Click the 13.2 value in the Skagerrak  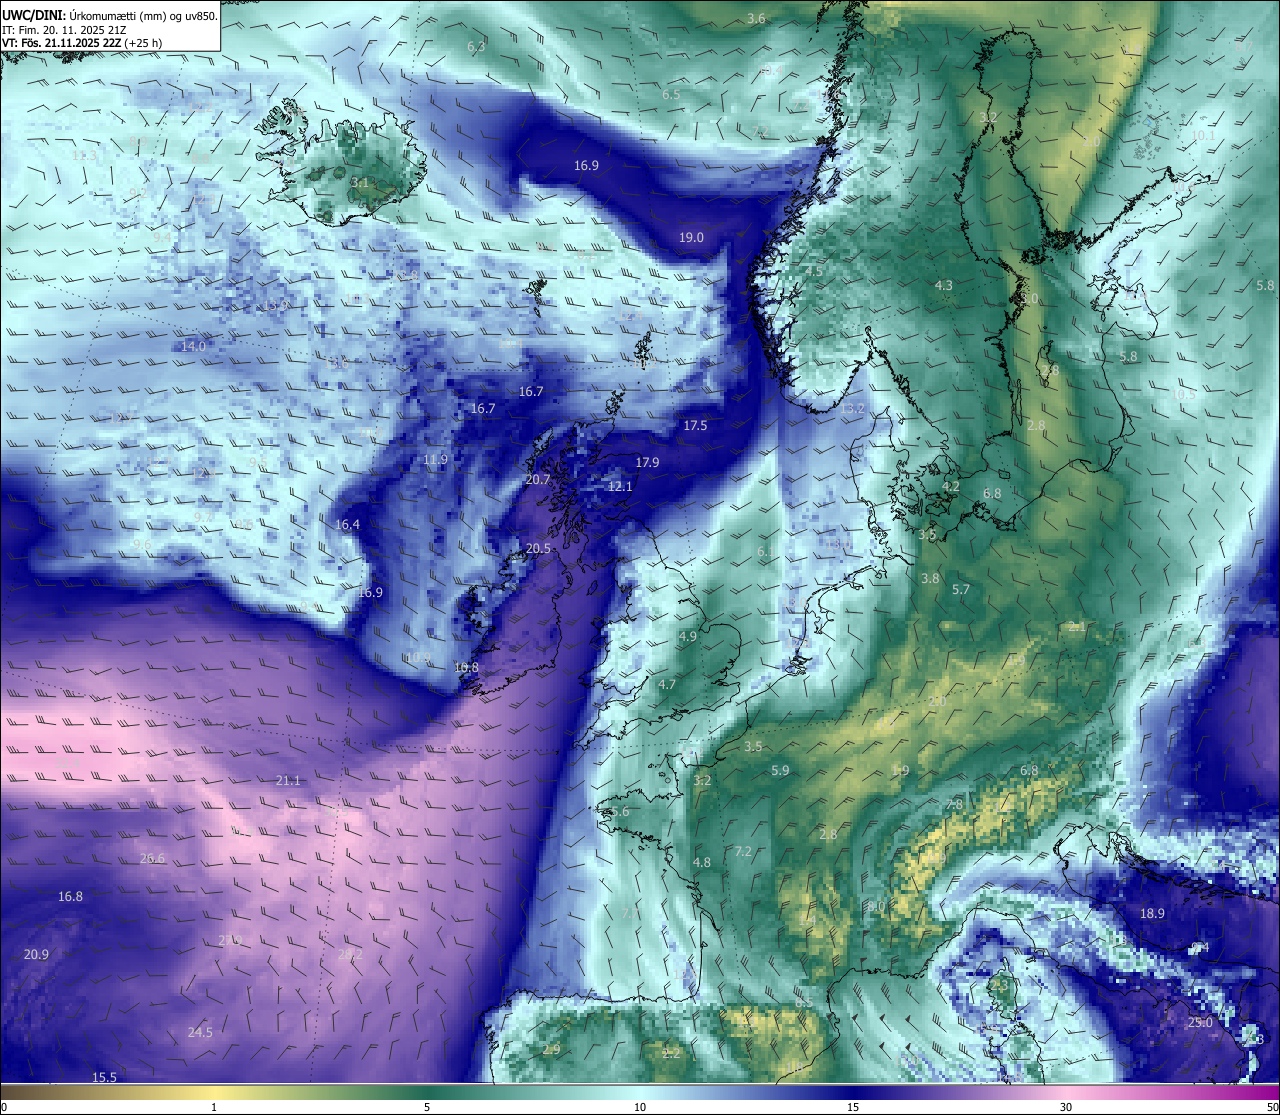(852, 409)
